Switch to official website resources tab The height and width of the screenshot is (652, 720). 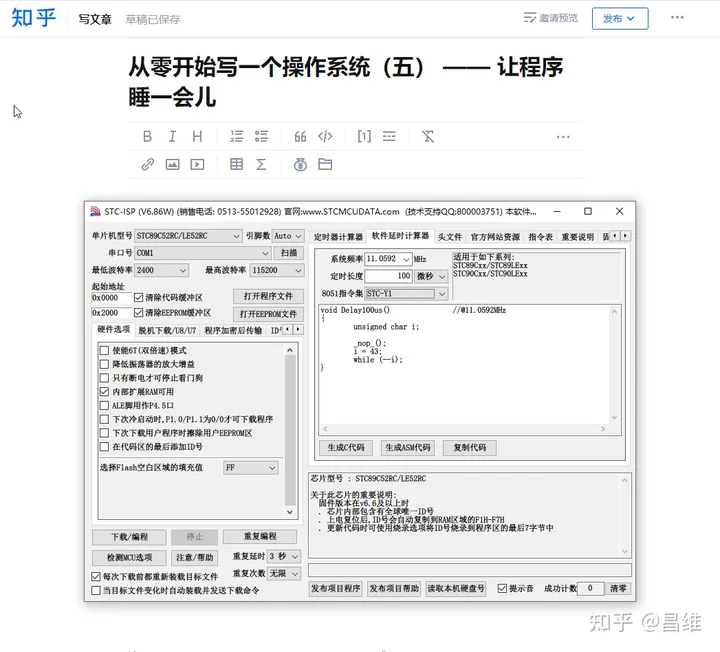[495, 237]
